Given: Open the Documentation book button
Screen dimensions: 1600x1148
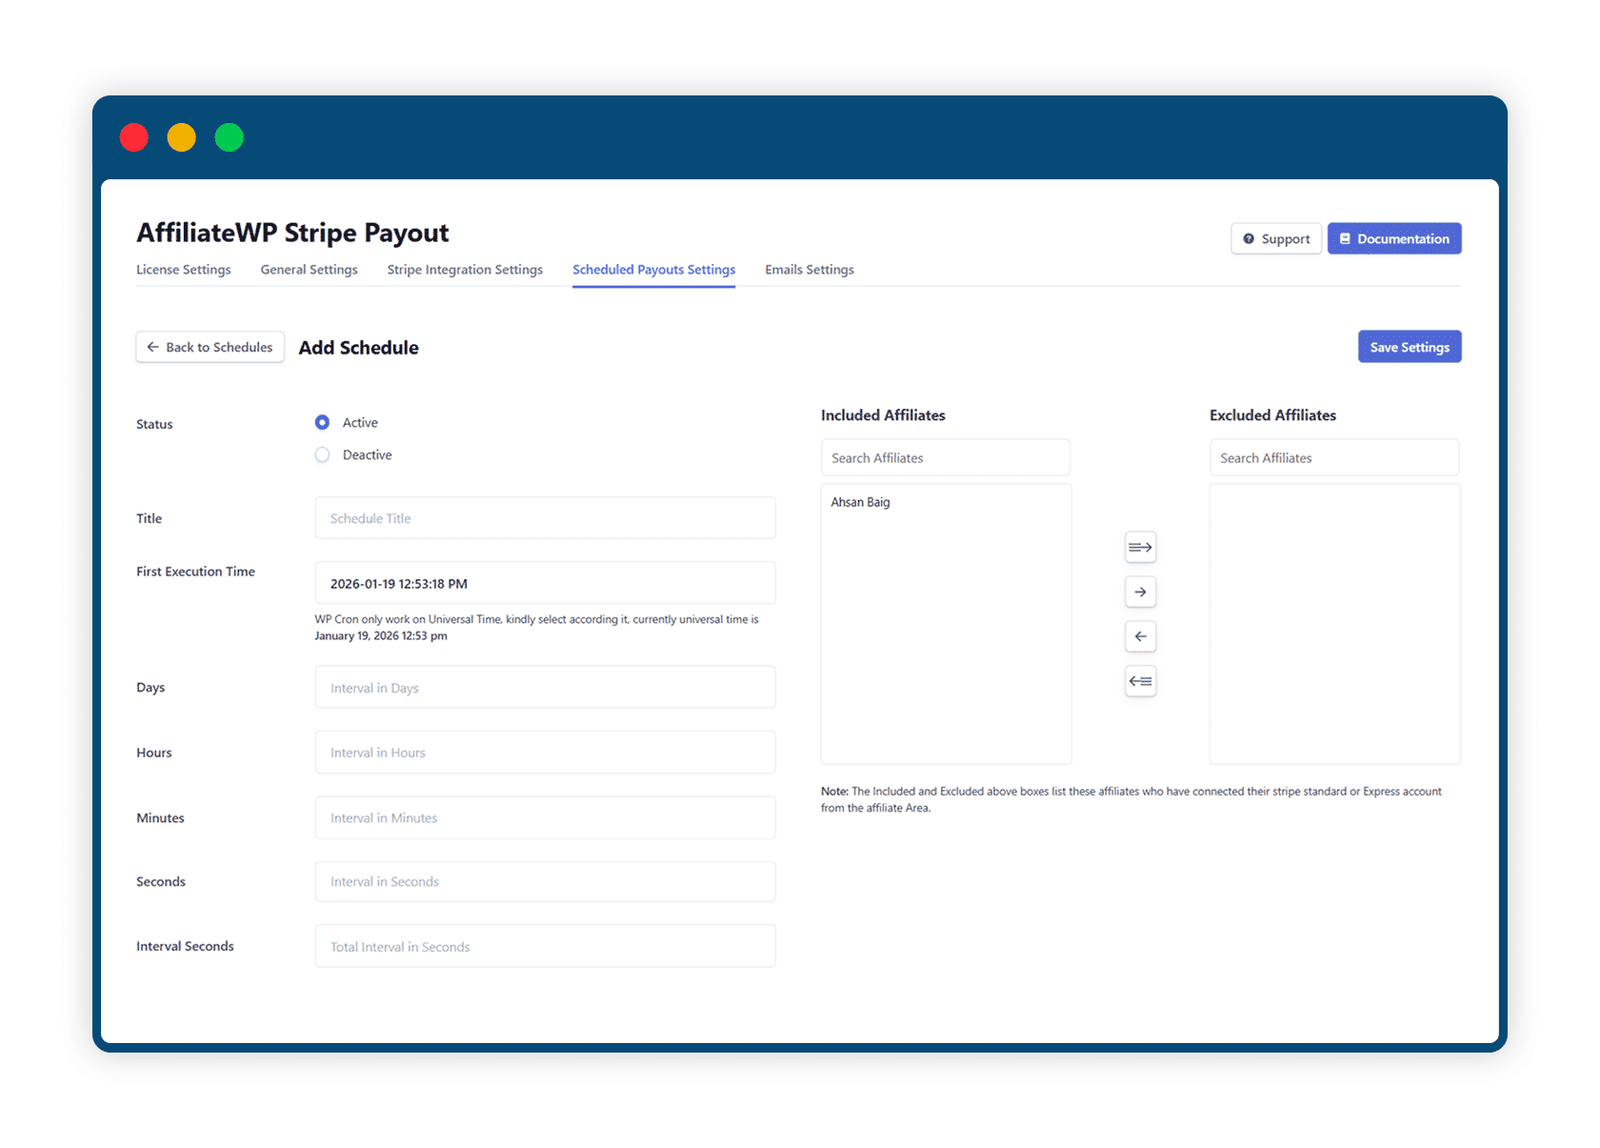Looking at the screenshot, I should click(1394, 239).
